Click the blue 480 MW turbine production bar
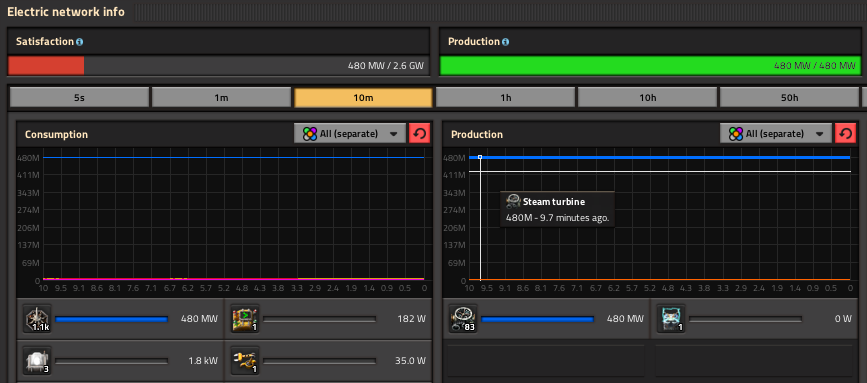Viewport: 867px width, 383px height. pyautogui.click(x=537, y=319)
